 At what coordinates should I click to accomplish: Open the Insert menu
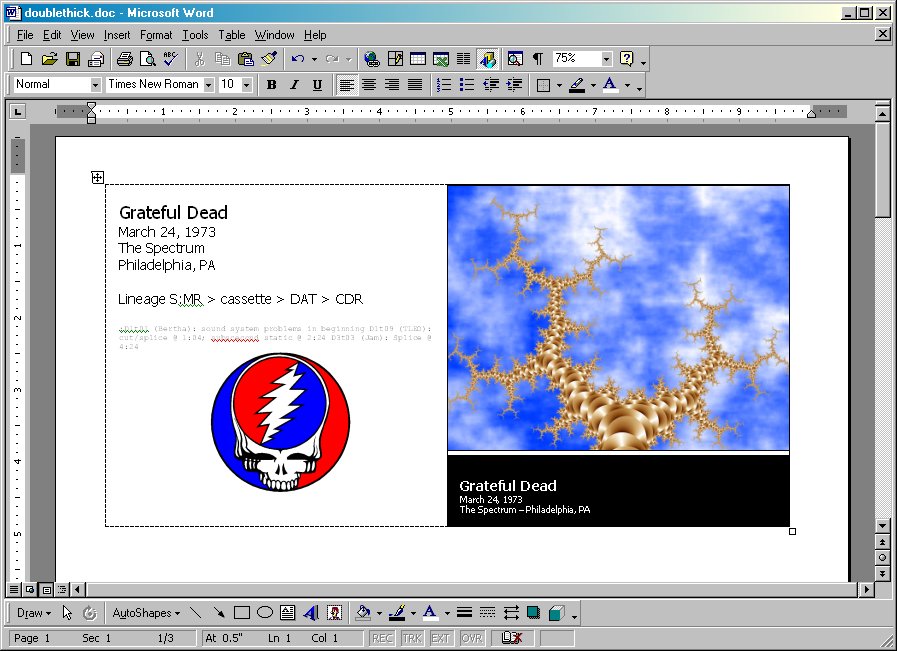pos(117,35)
